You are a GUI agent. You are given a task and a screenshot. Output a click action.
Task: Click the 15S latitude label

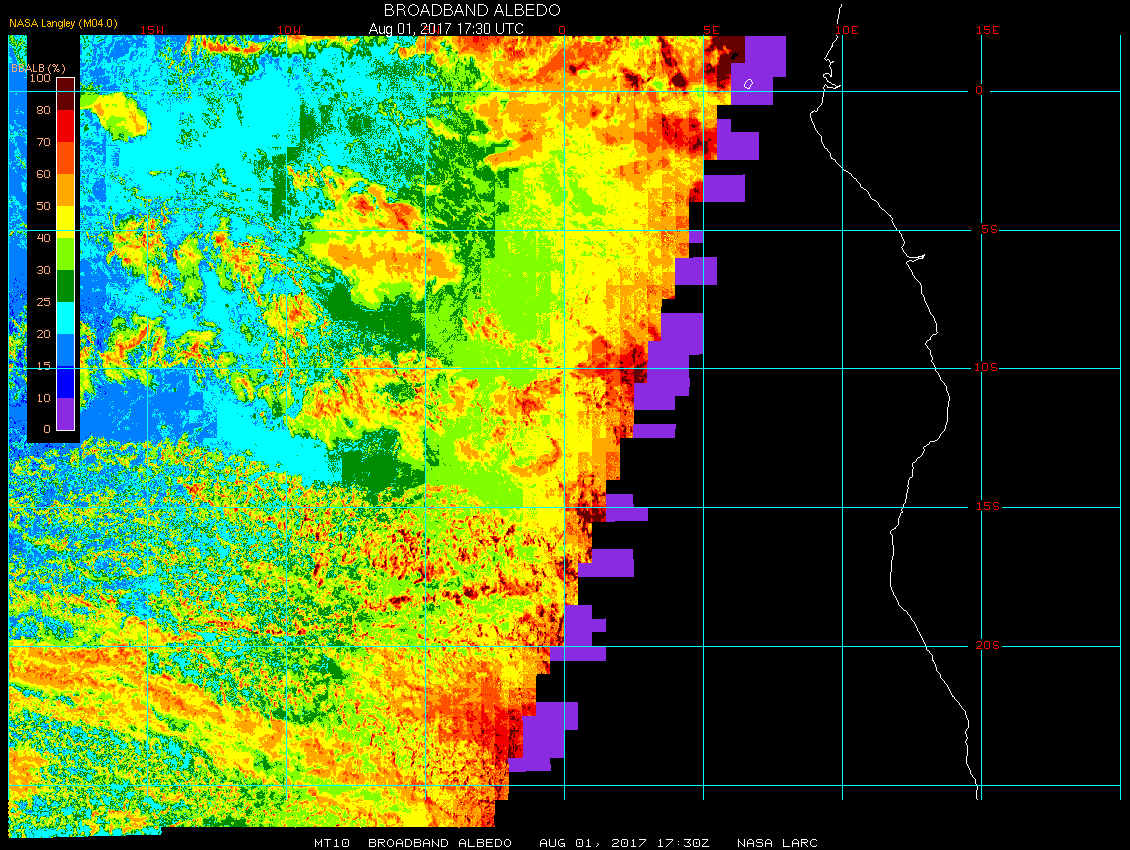[x=988, y=507]
